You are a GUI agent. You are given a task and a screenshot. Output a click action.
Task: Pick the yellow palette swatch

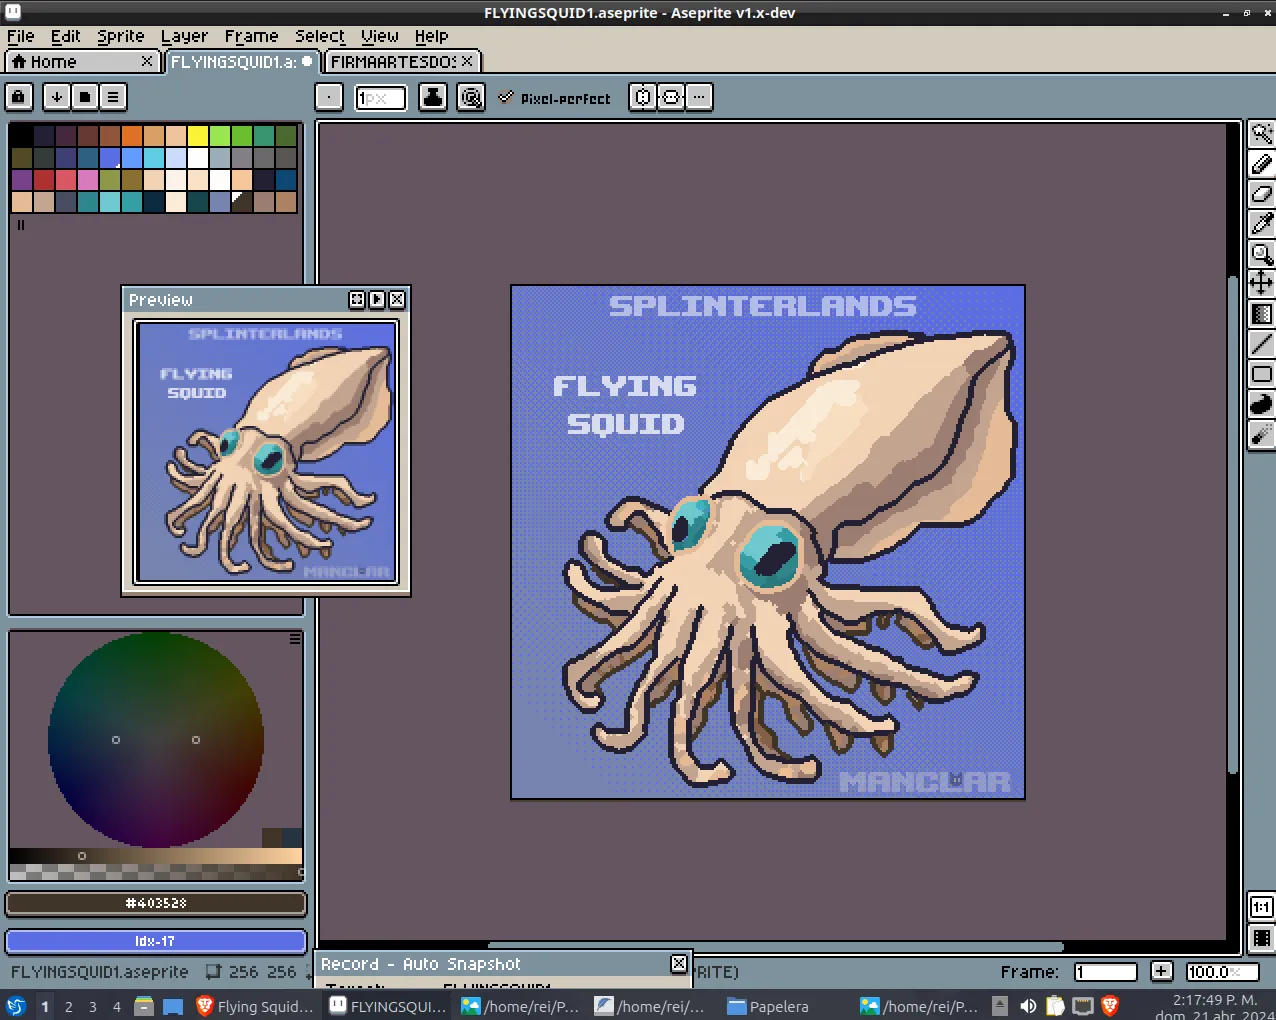pos(198,136)
